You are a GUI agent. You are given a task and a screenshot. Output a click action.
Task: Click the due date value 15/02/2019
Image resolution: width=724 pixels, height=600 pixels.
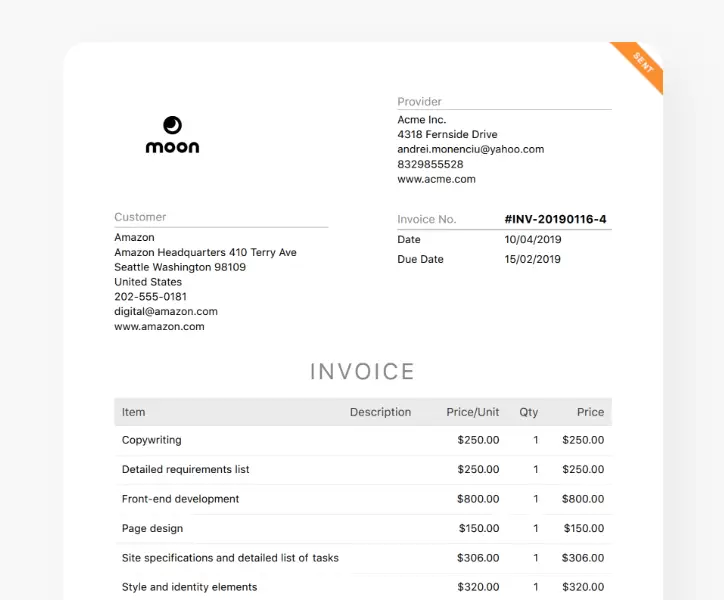click(x=532, y=259)
